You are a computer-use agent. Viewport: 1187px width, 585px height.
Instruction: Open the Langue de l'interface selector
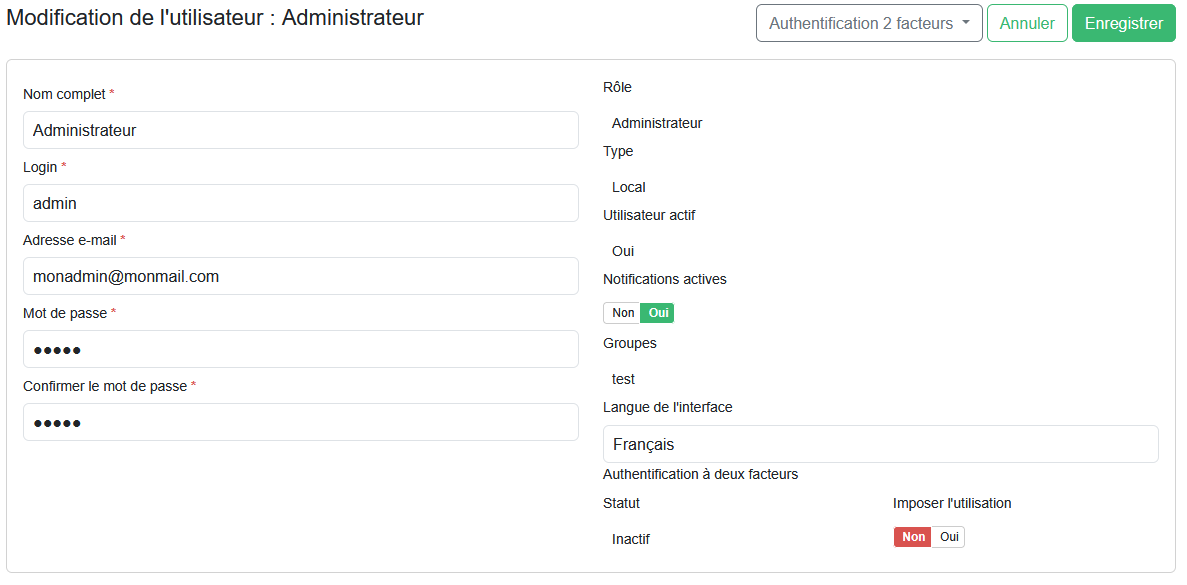tap(881, 444)
